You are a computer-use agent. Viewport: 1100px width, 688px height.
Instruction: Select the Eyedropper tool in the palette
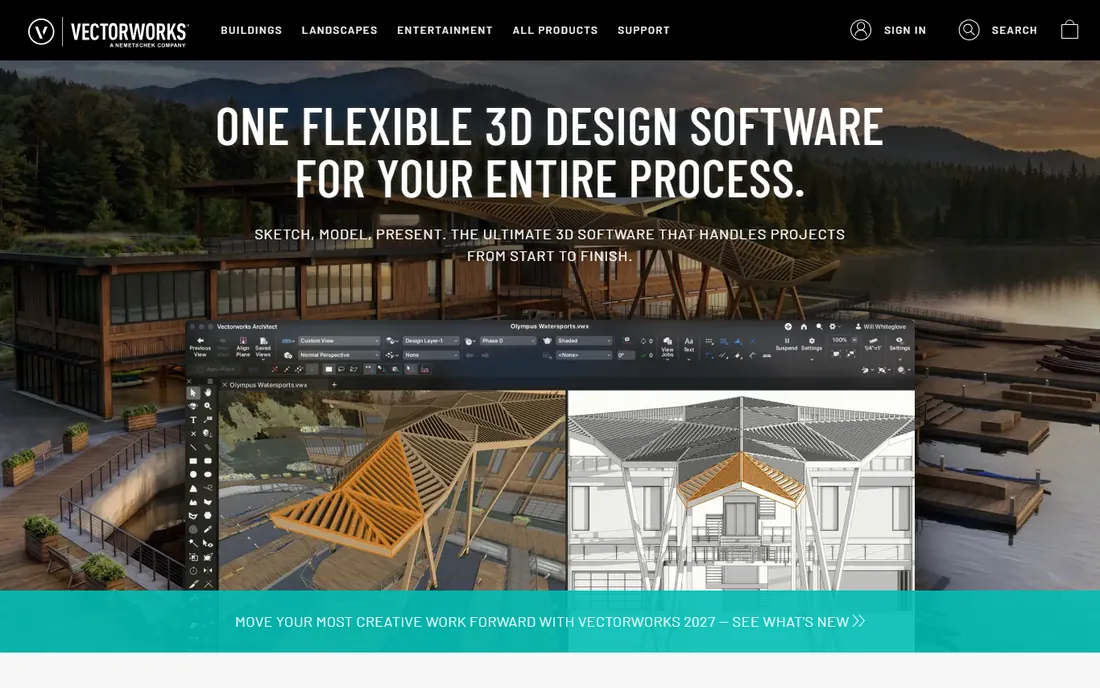click(208, 530)
